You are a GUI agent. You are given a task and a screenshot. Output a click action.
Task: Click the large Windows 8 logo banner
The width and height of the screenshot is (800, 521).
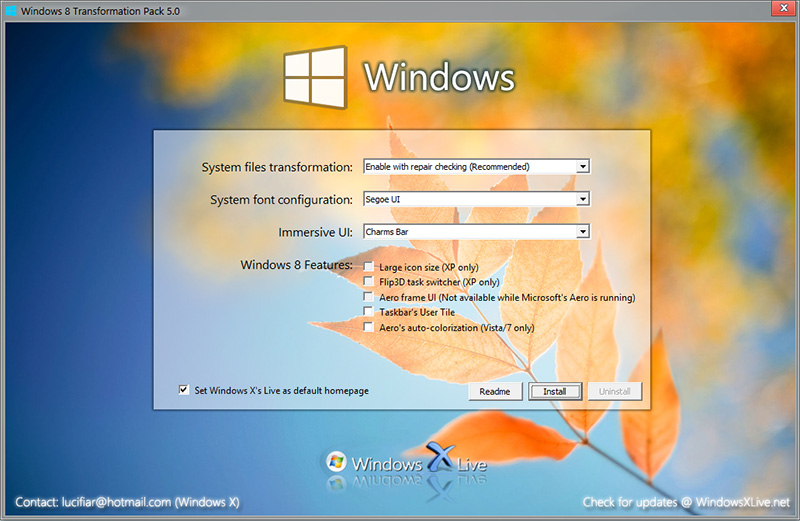pos(399,77)
